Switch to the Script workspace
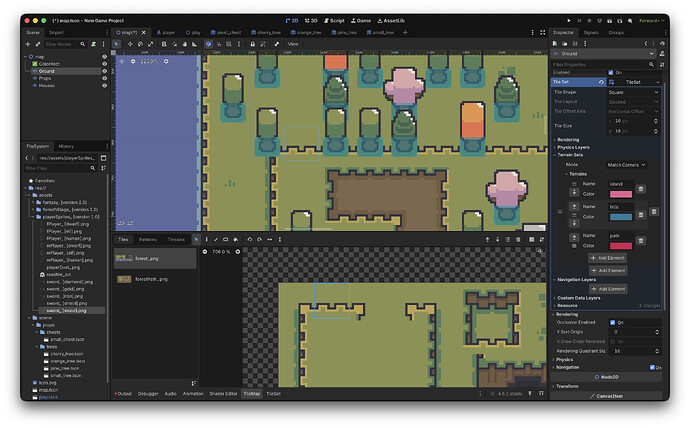Screen dimensions: 690x428 pyautogui.click(x=336, y=19)
